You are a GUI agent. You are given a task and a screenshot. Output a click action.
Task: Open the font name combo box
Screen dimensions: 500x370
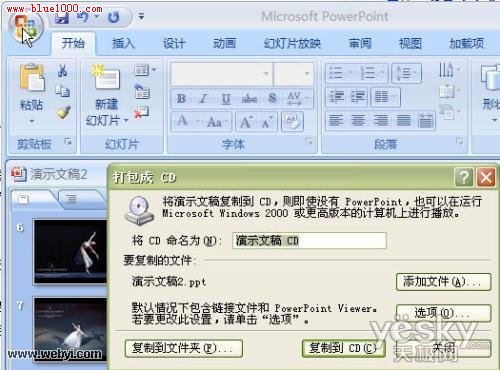(222, 73)
